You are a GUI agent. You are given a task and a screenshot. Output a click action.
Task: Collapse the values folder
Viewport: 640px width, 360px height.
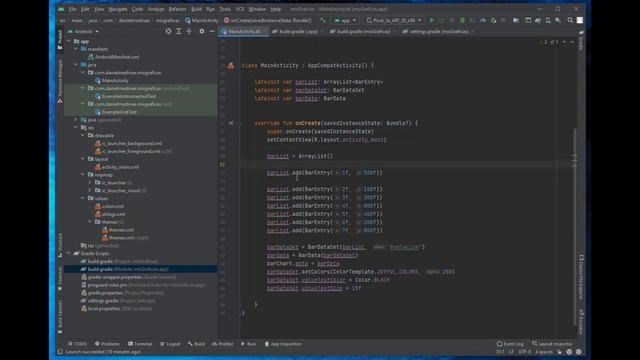pyautogui.click(x=83, y=198)
